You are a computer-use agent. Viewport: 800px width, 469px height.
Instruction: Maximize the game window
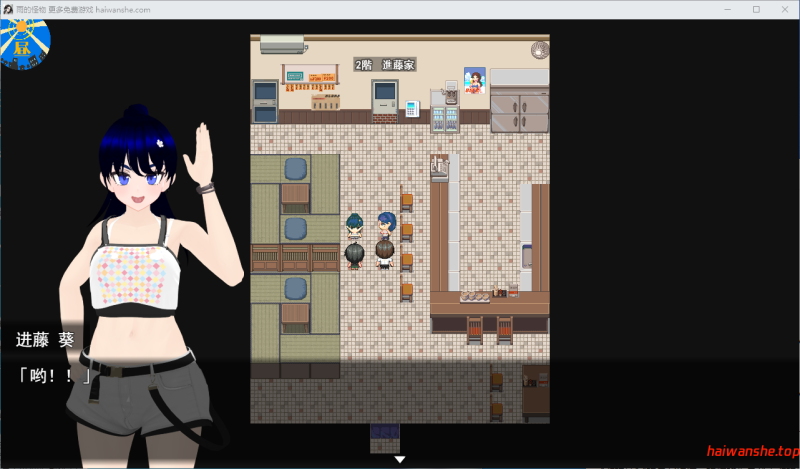point(755,9)
